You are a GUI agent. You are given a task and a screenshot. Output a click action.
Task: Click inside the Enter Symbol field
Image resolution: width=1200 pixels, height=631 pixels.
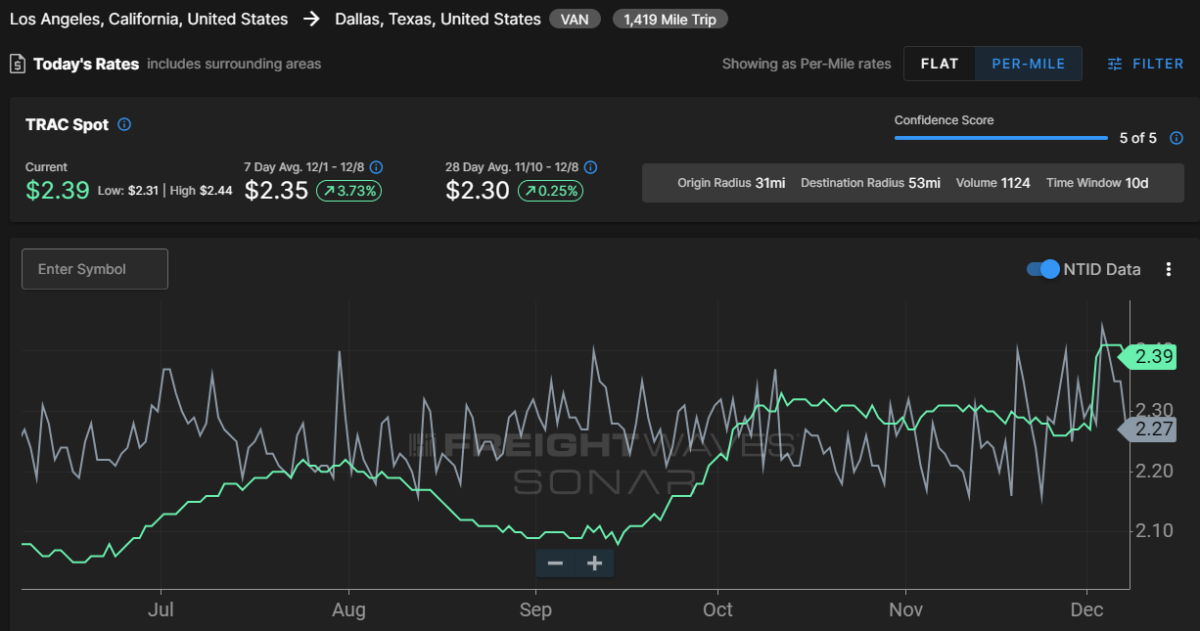(x=95, y=269)
